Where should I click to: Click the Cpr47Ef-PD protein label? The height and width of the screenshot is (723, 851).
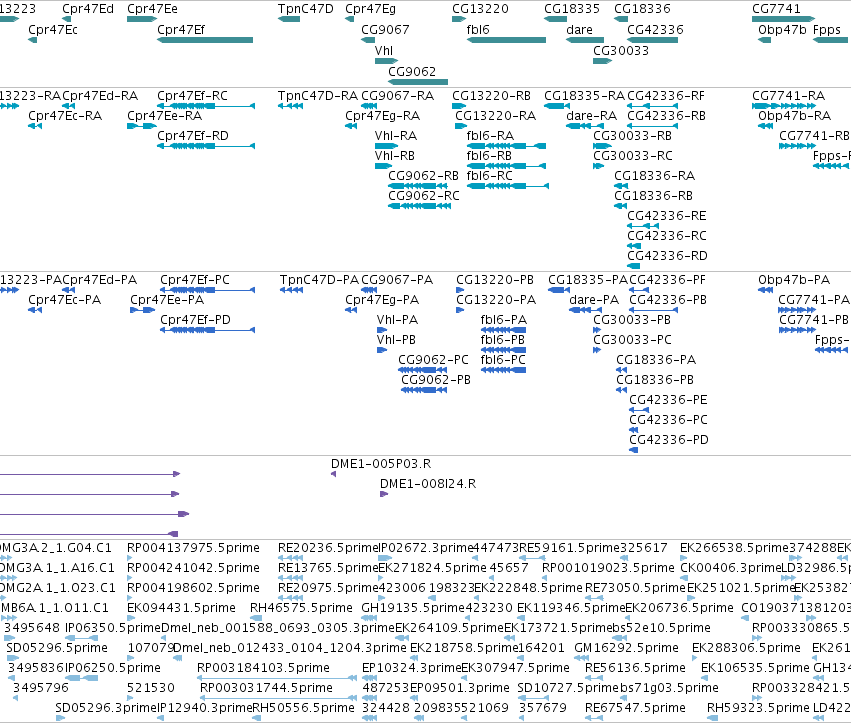(x=195, y=320)
